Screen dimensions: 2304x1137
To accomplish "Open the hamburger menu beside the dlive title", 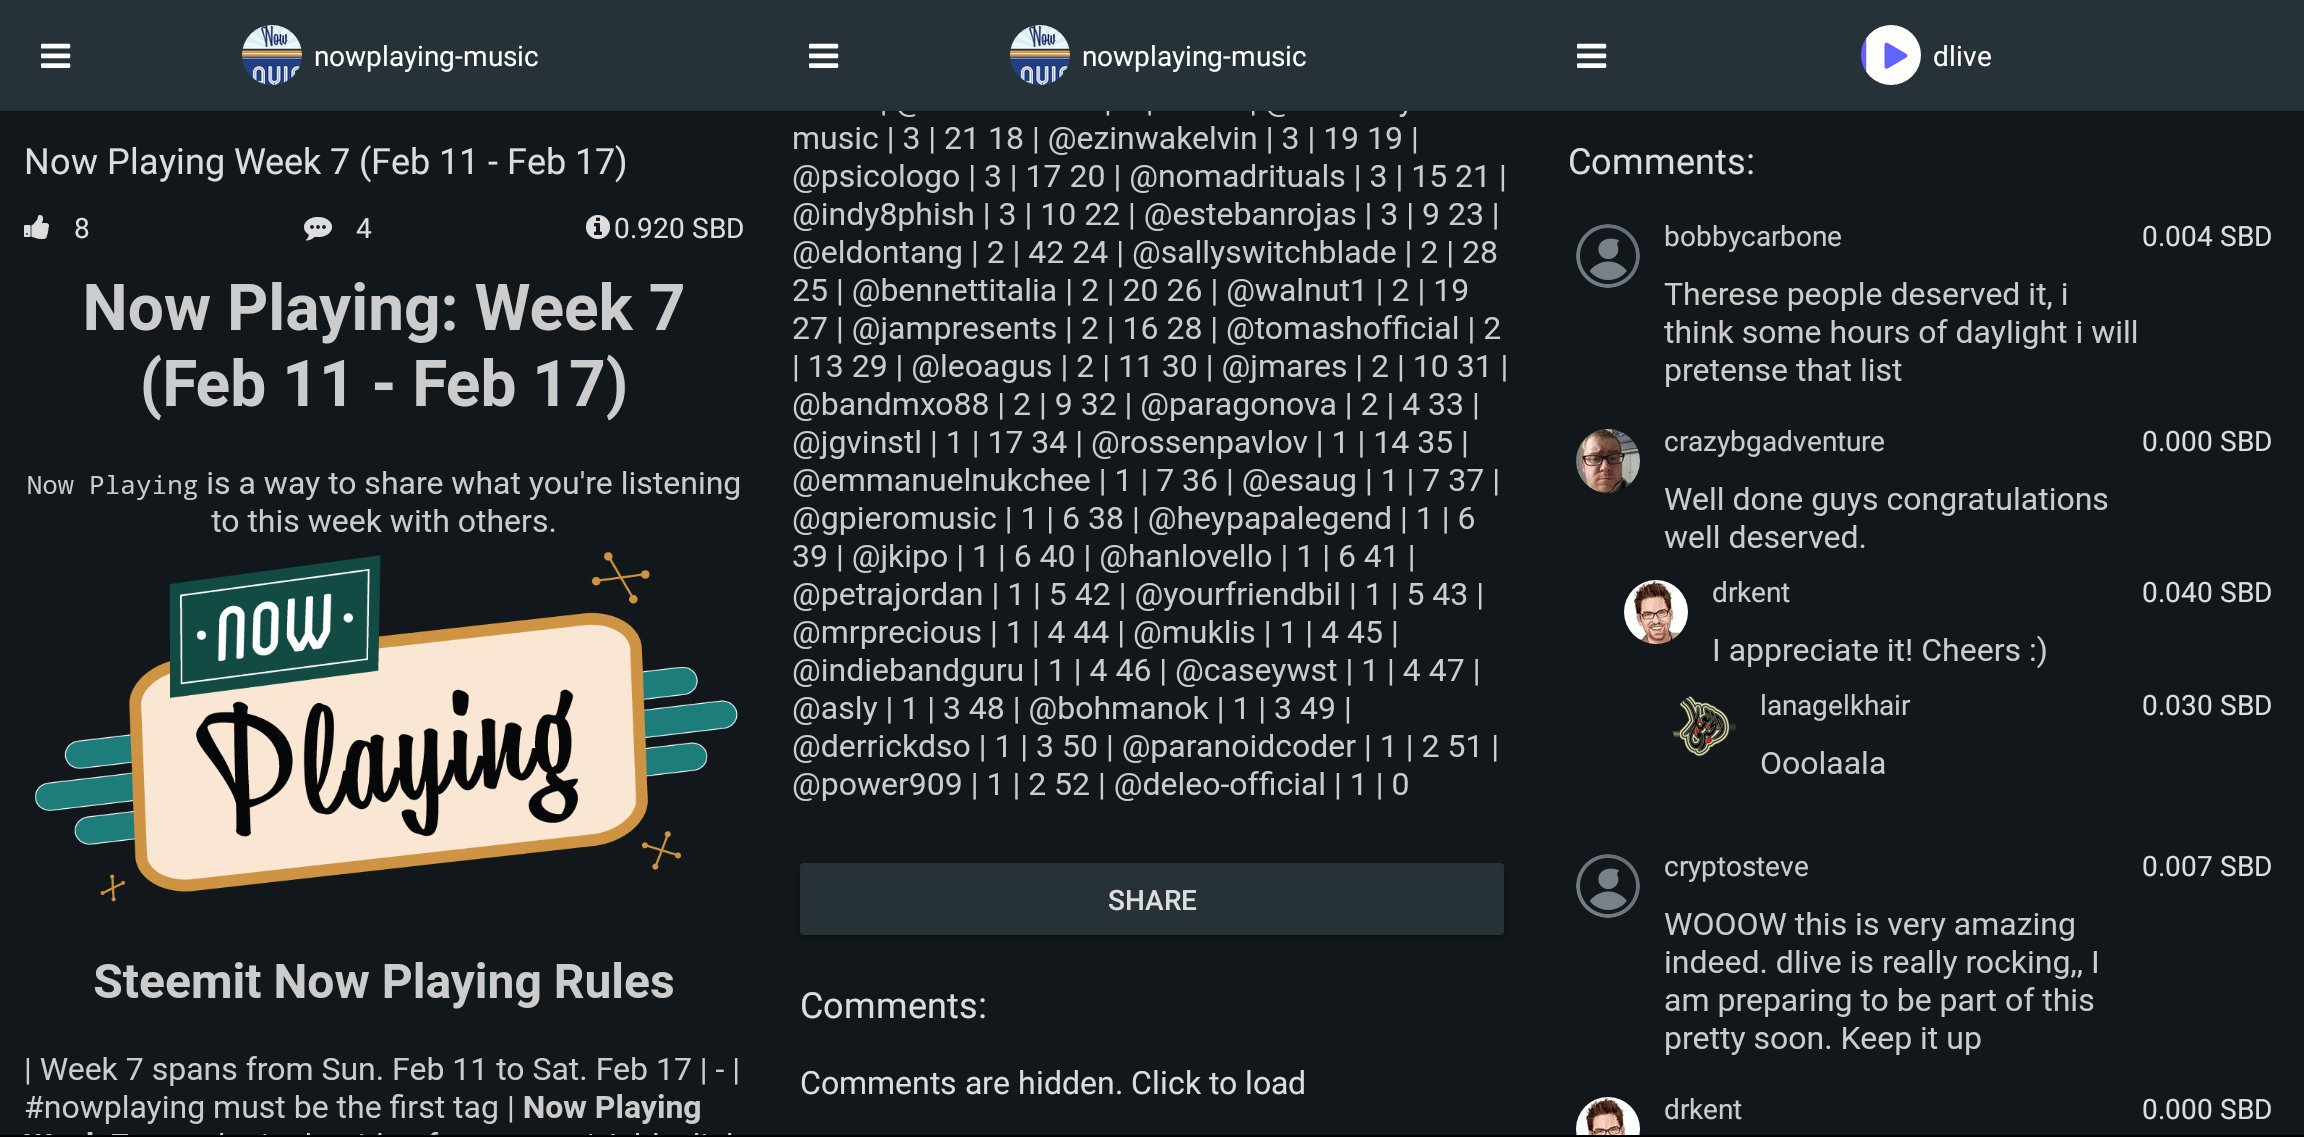I will click(1591, 56).
